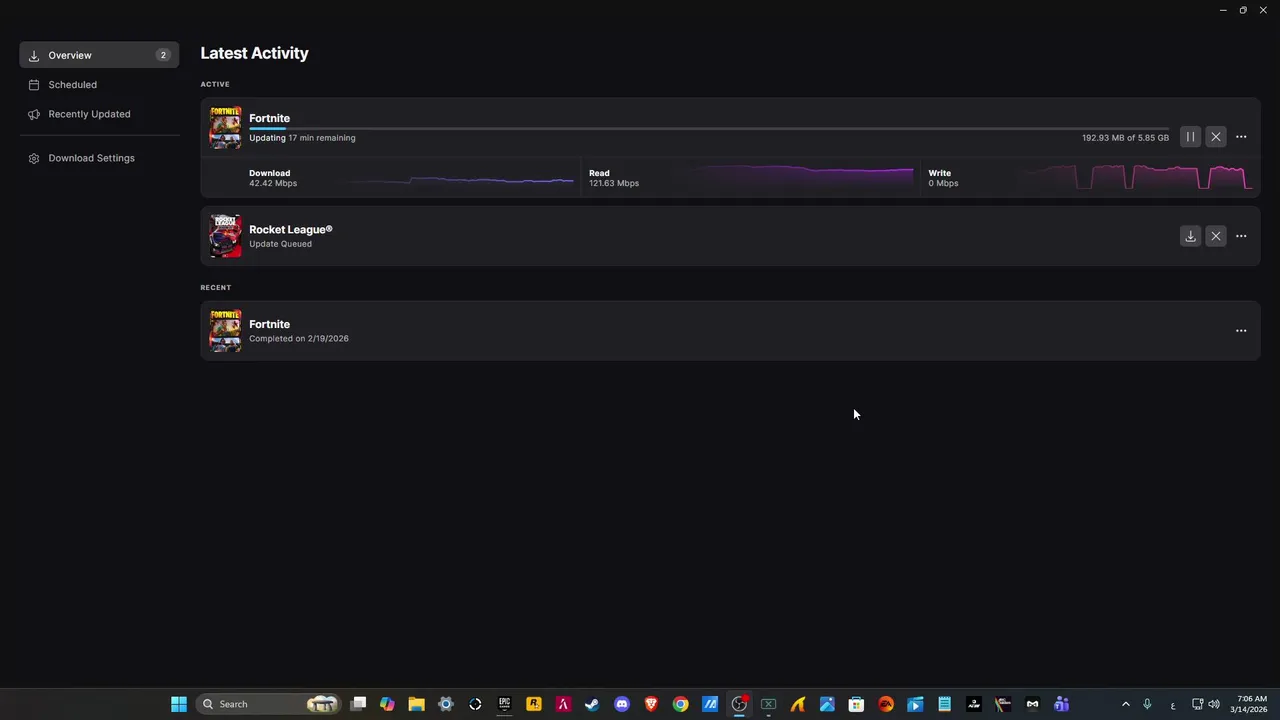
Task: Click "Update Queued" status text
Action: (x=280, y=244)
